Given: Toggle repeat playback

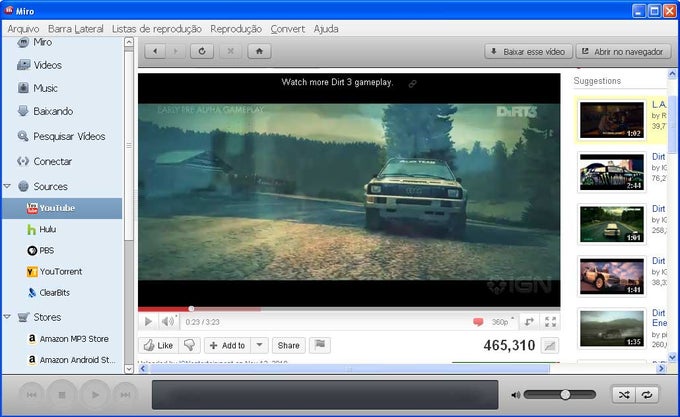Looking at the screenshot, I should [x=647, y=395].
